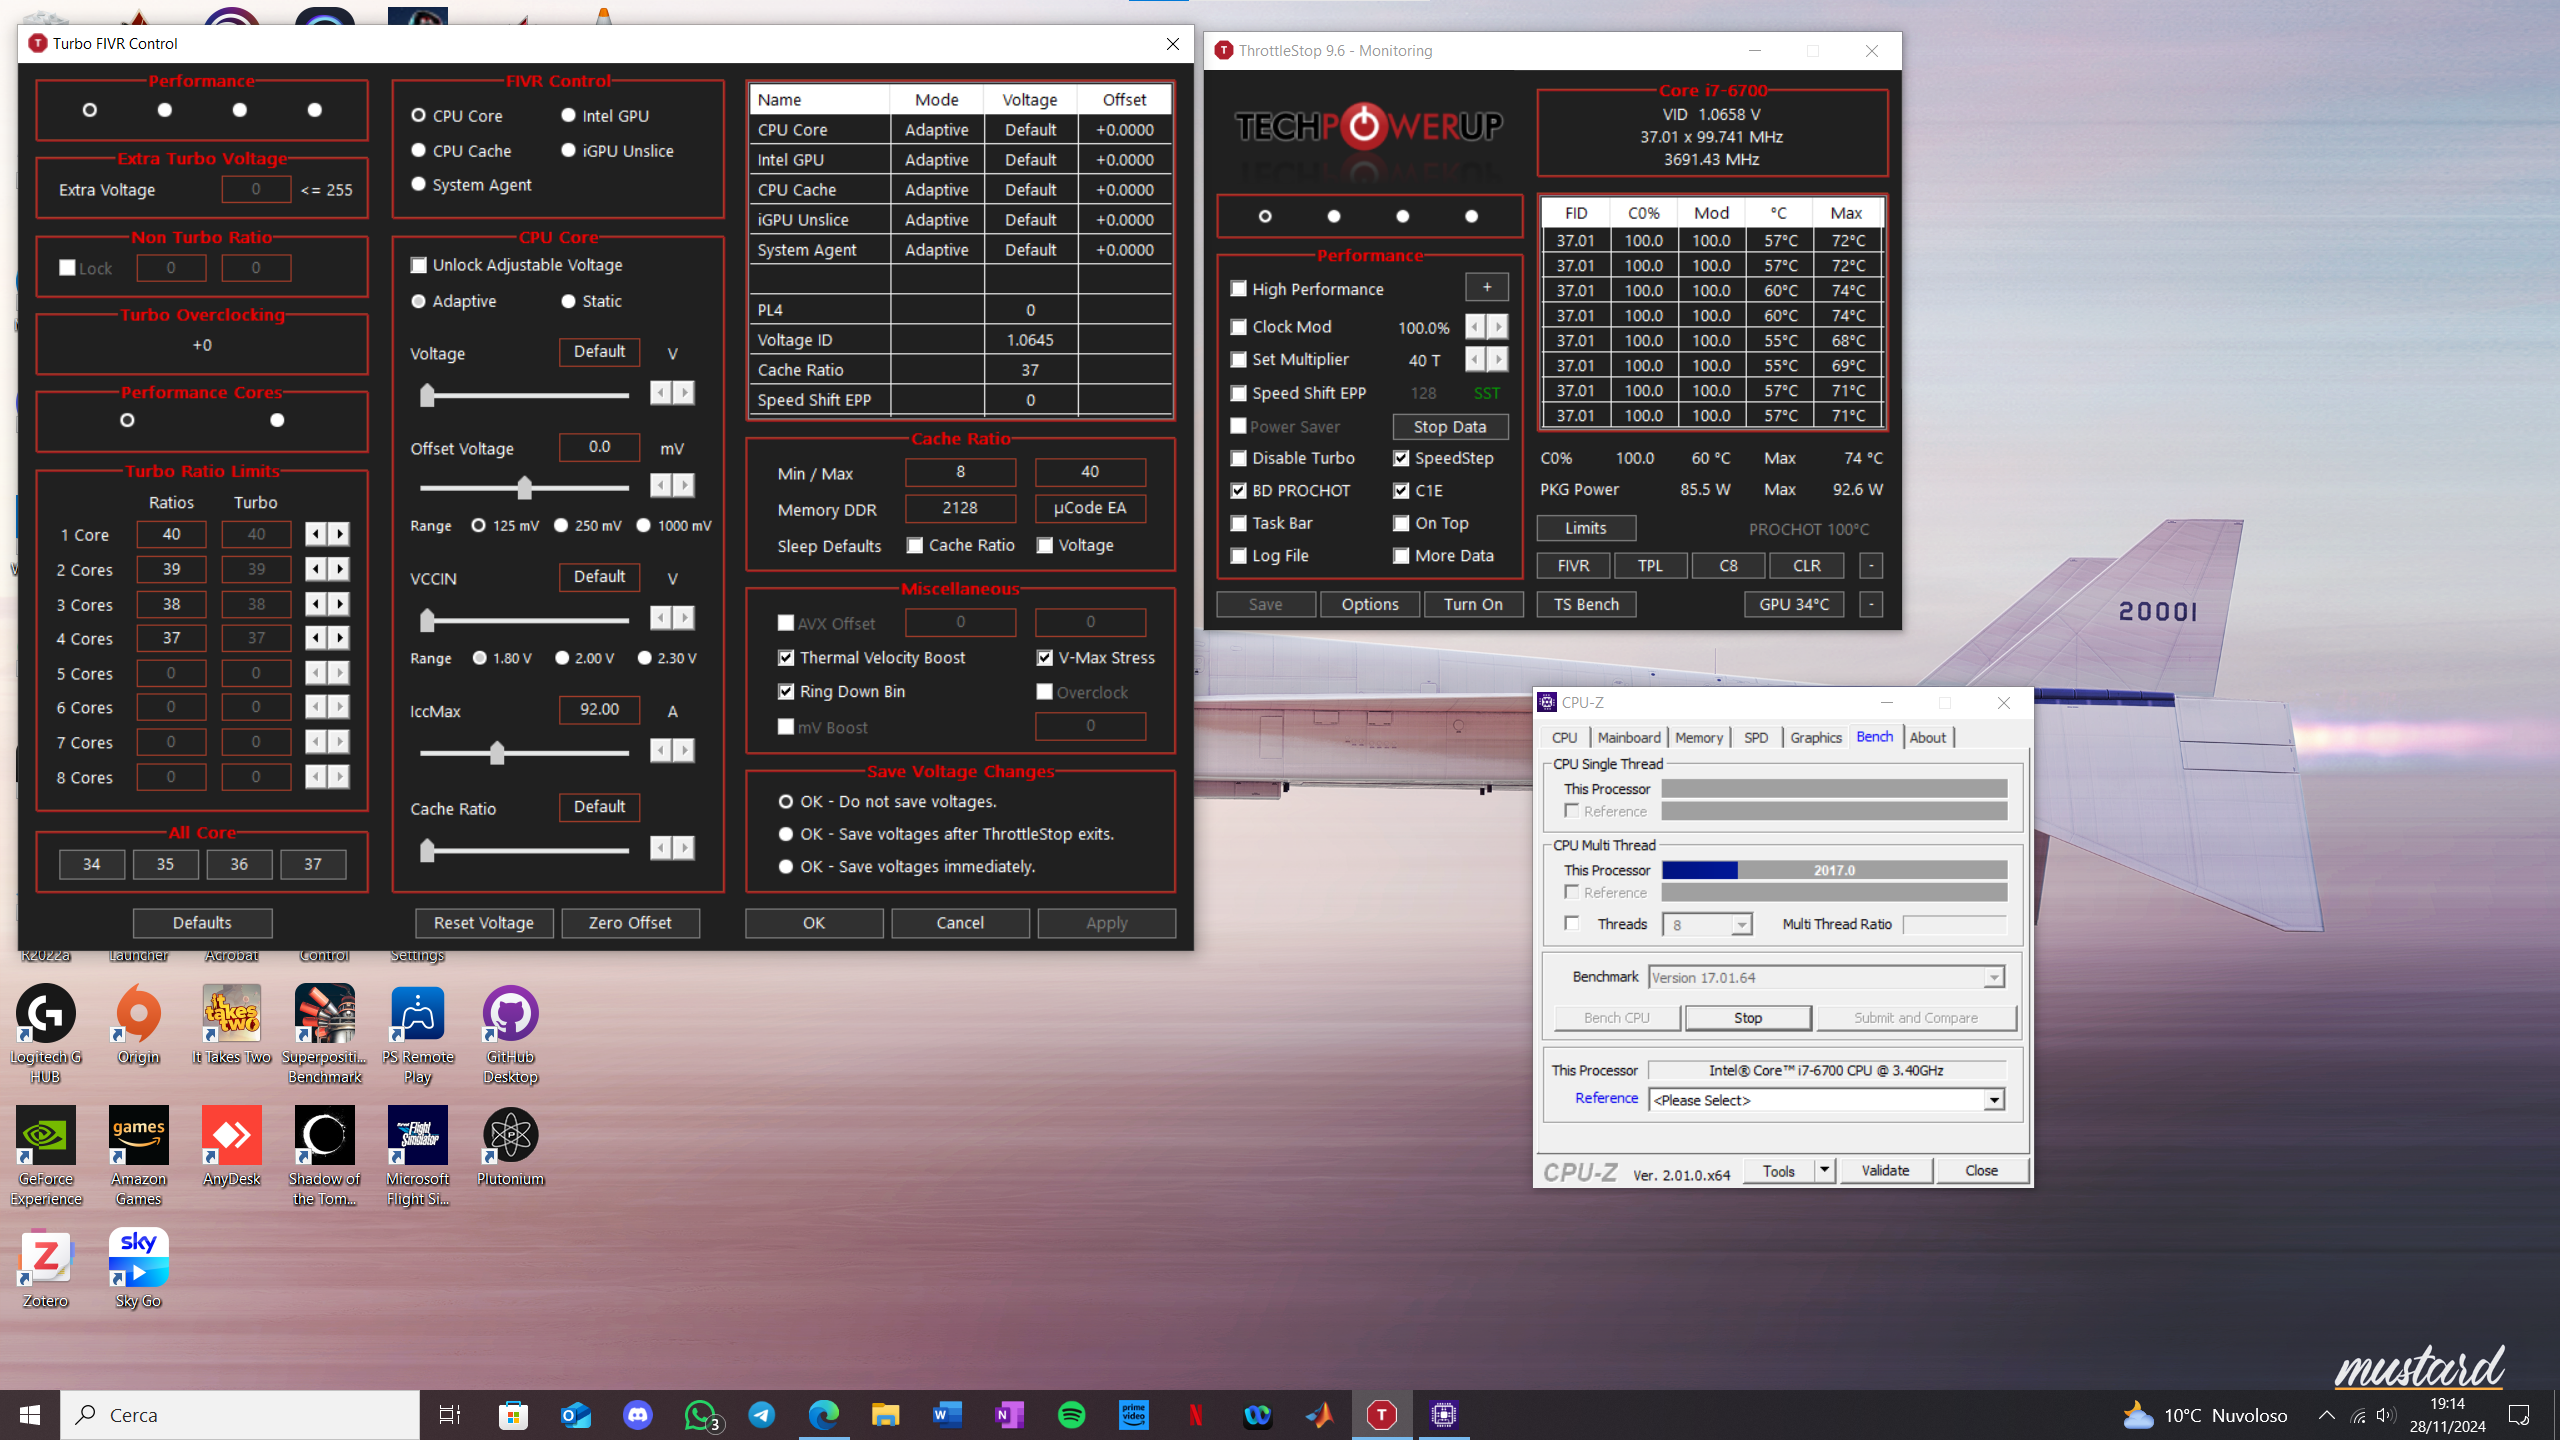The width and height of the screenshot is (2560, 1440).
Task: Open GitHub Desktop icon
Action: click(x=510, y=1034)
